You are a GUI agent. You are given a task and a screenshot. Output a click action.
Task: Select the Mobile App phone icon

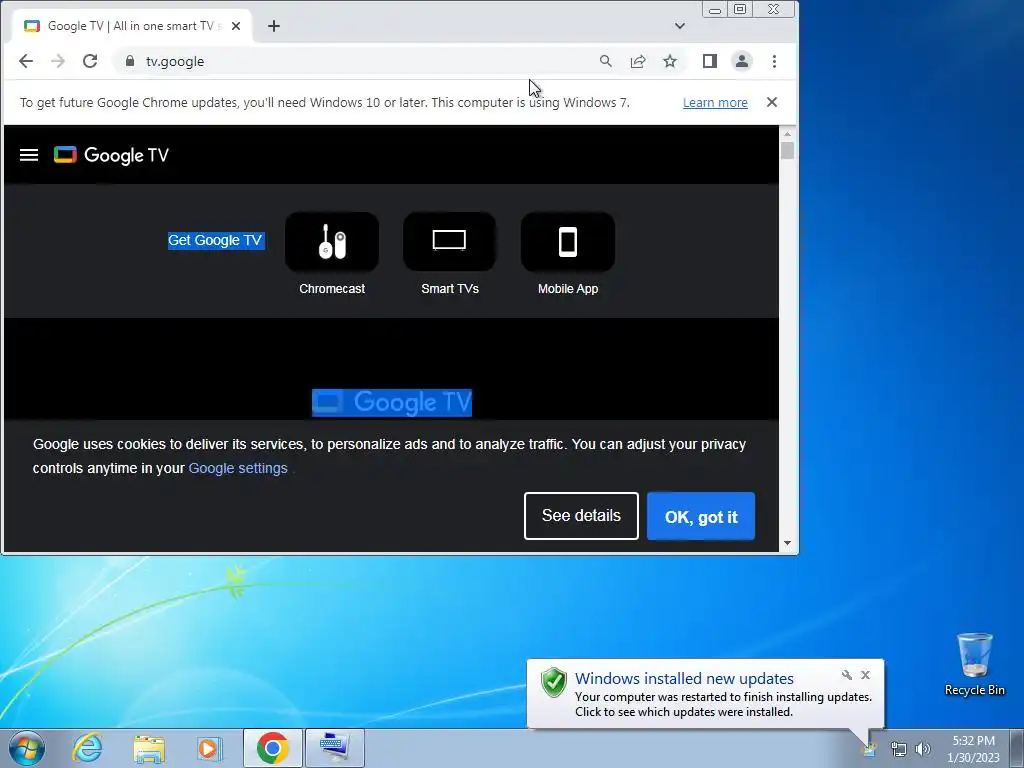click(568, 242)
